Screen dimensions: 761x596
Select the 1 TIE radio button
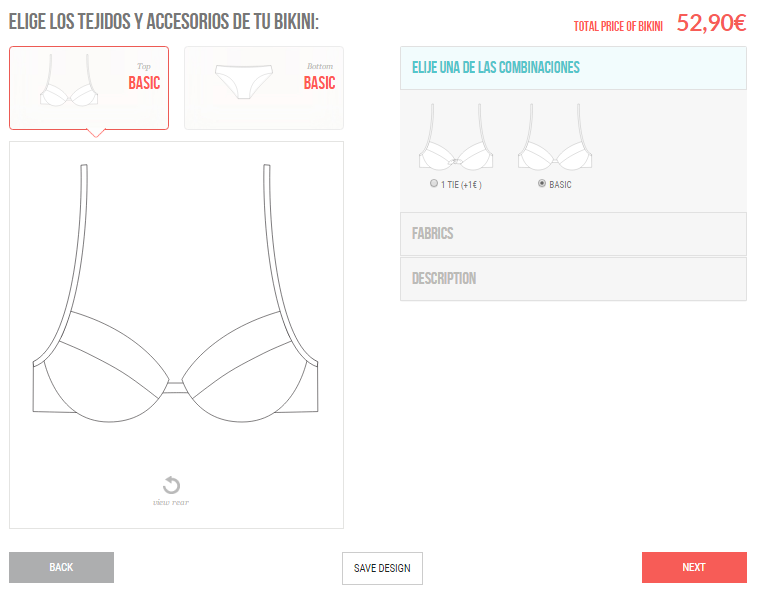pos(434,183)
